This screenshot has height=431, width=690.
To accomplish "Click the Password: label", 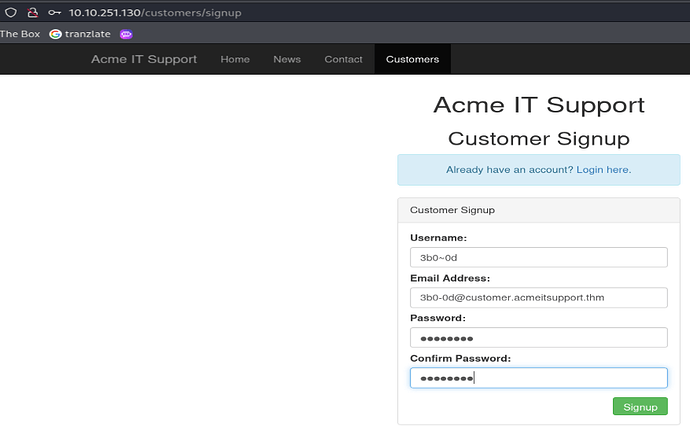I will pyautogui.click(x=437, y=318).
